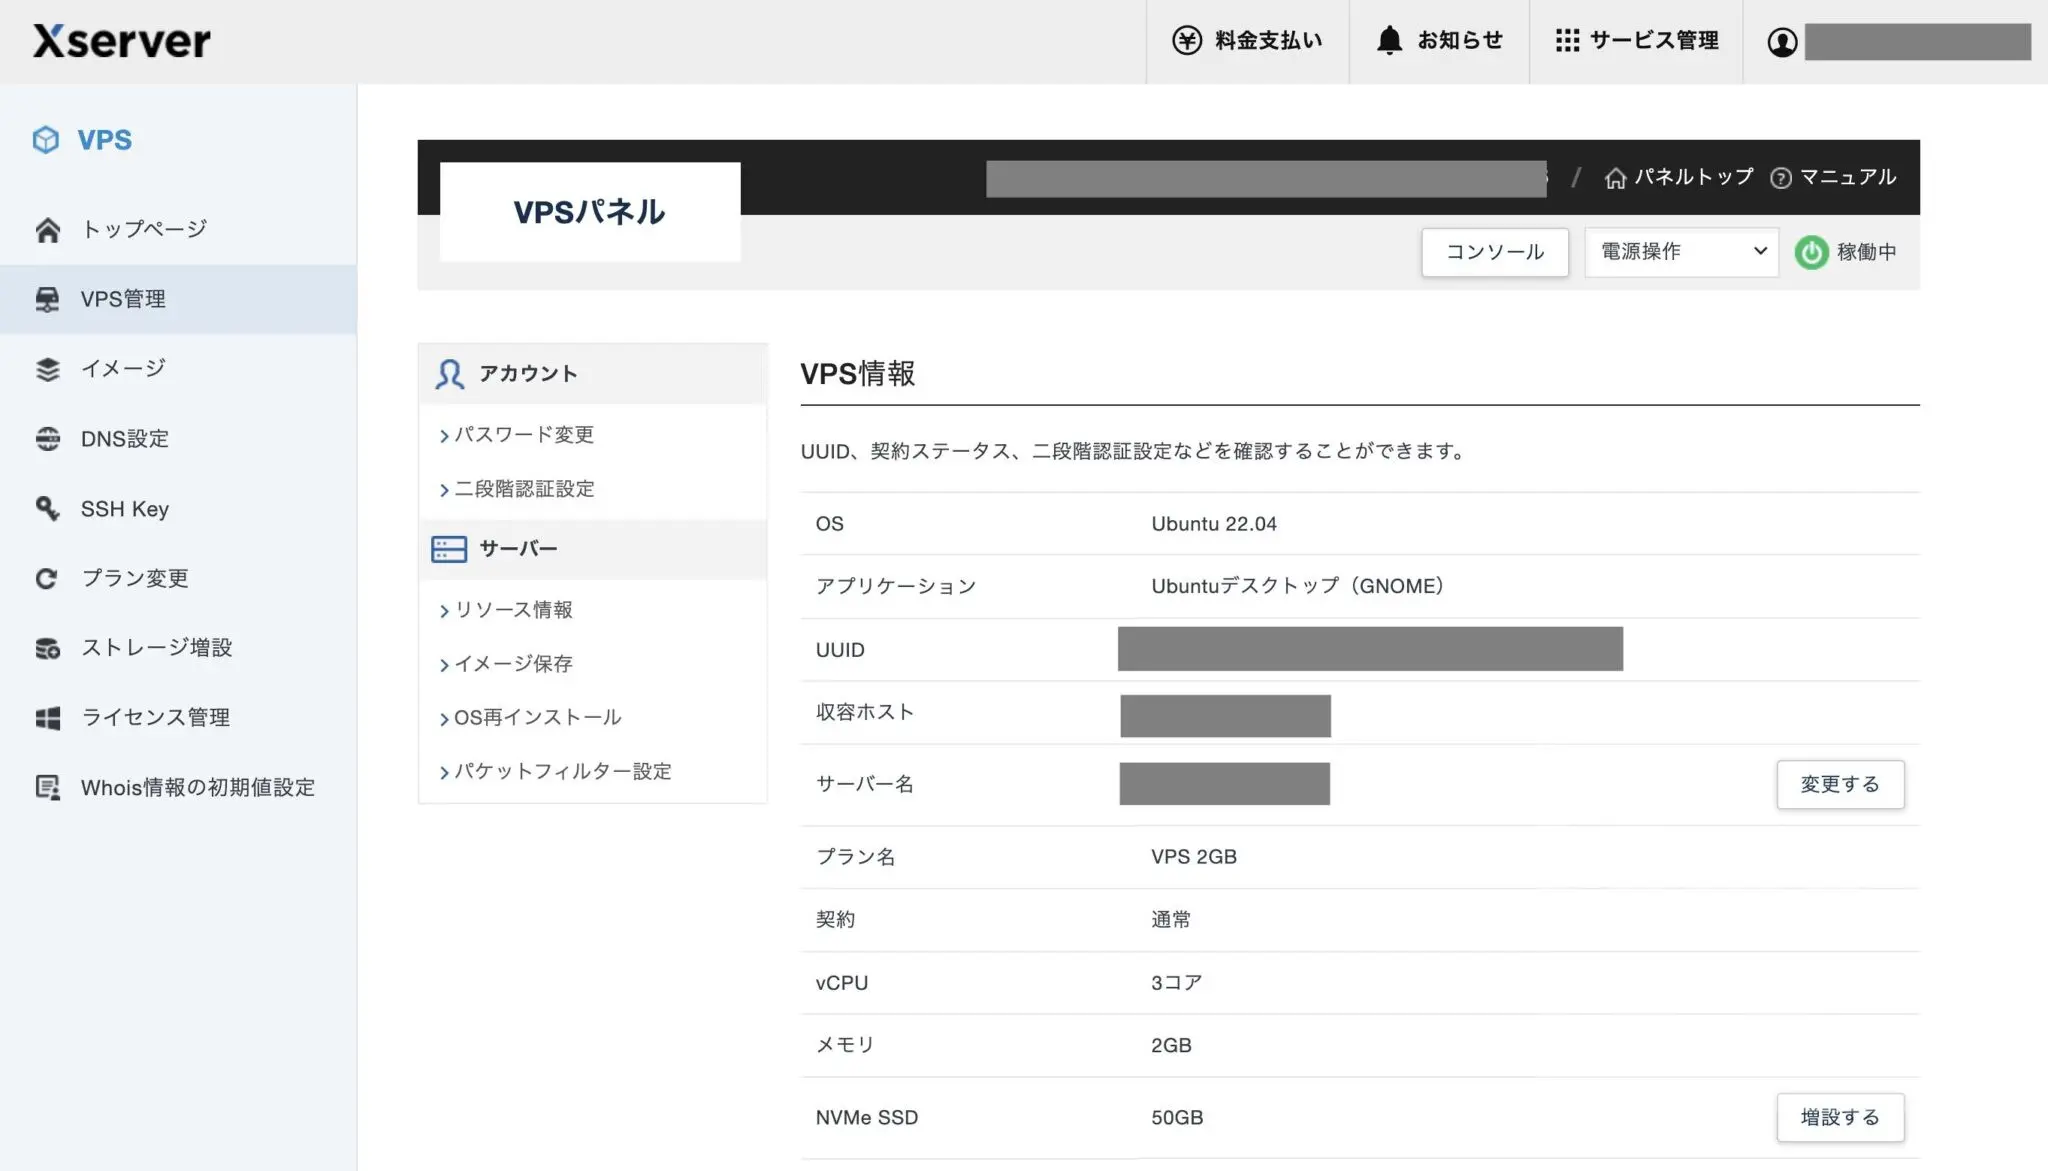Click the service management grid icon

pyautogui.click(x=1567, y=40)
